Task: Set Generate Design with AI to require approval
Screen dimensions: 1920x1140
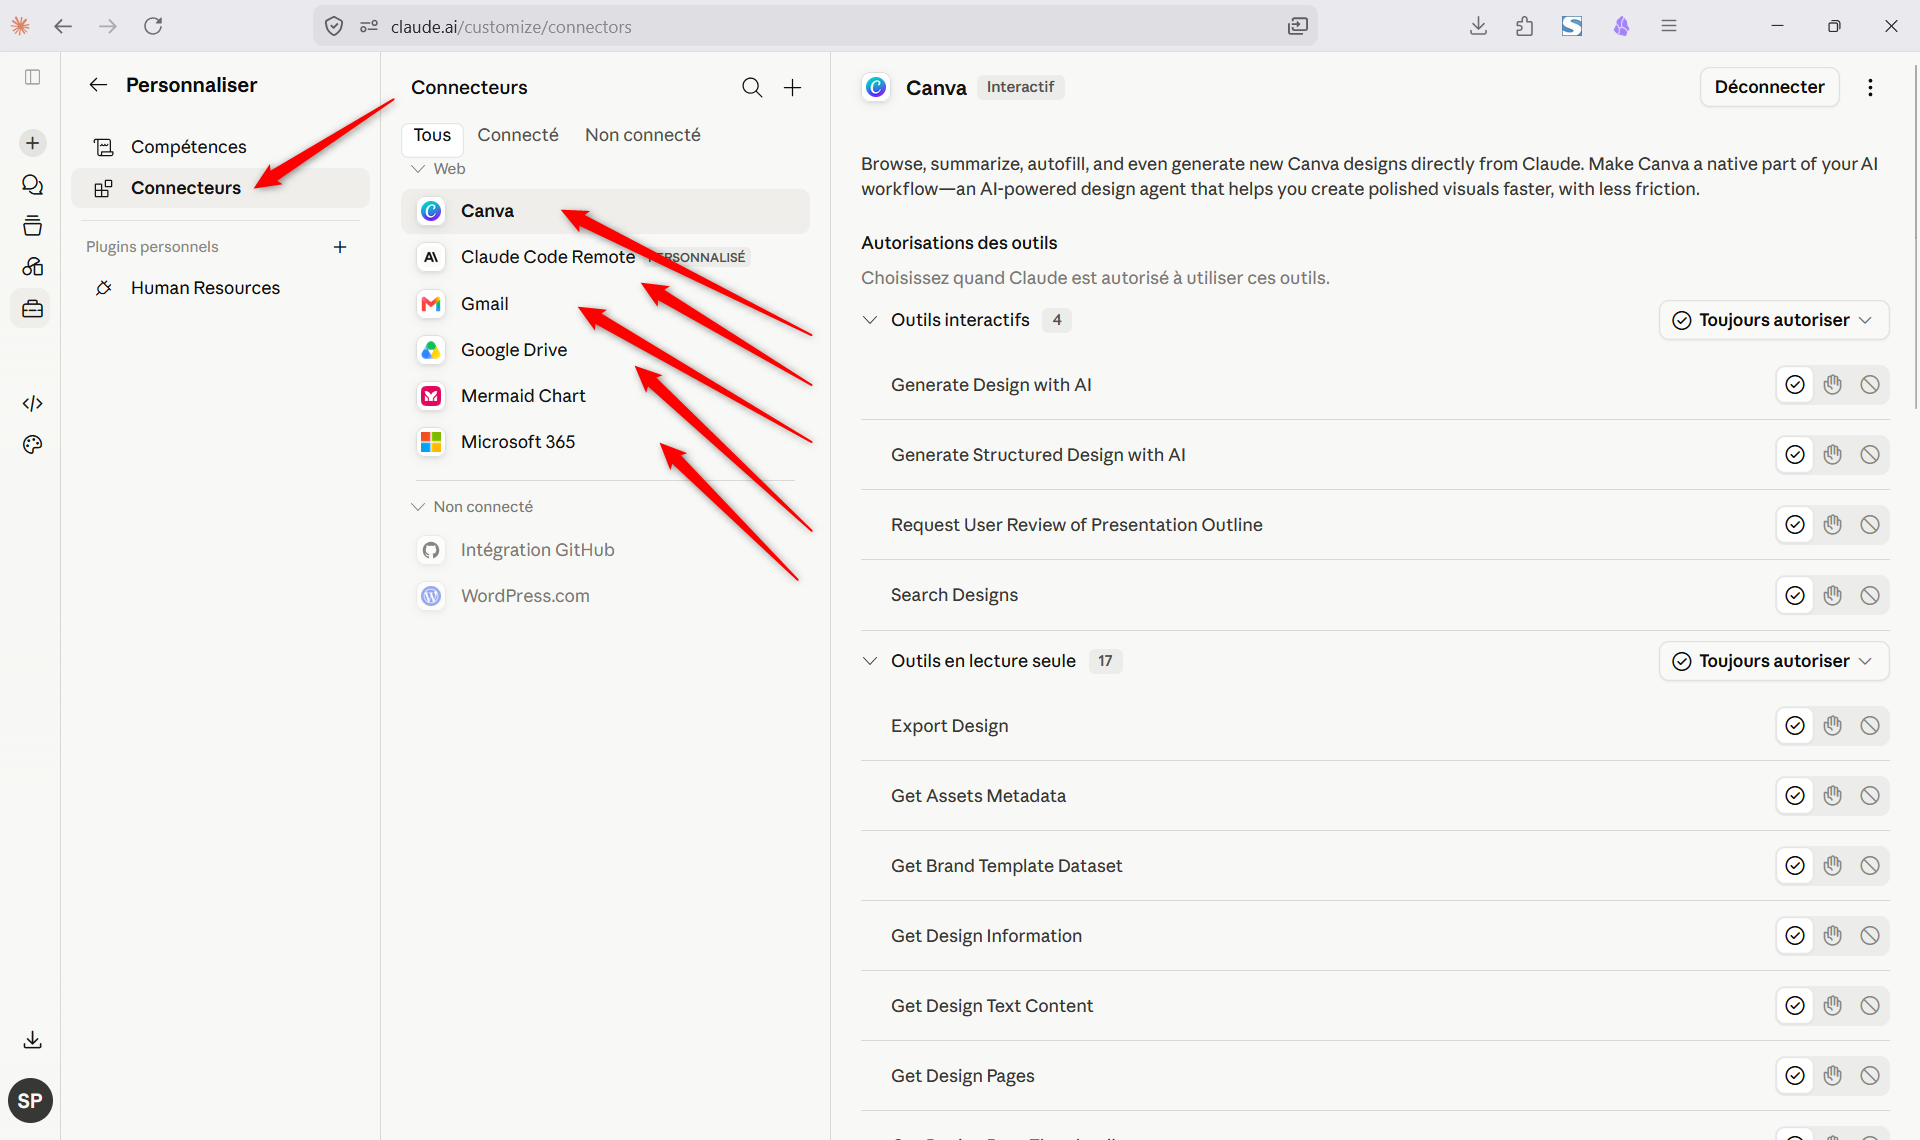Action: (x=1832, y=384)
